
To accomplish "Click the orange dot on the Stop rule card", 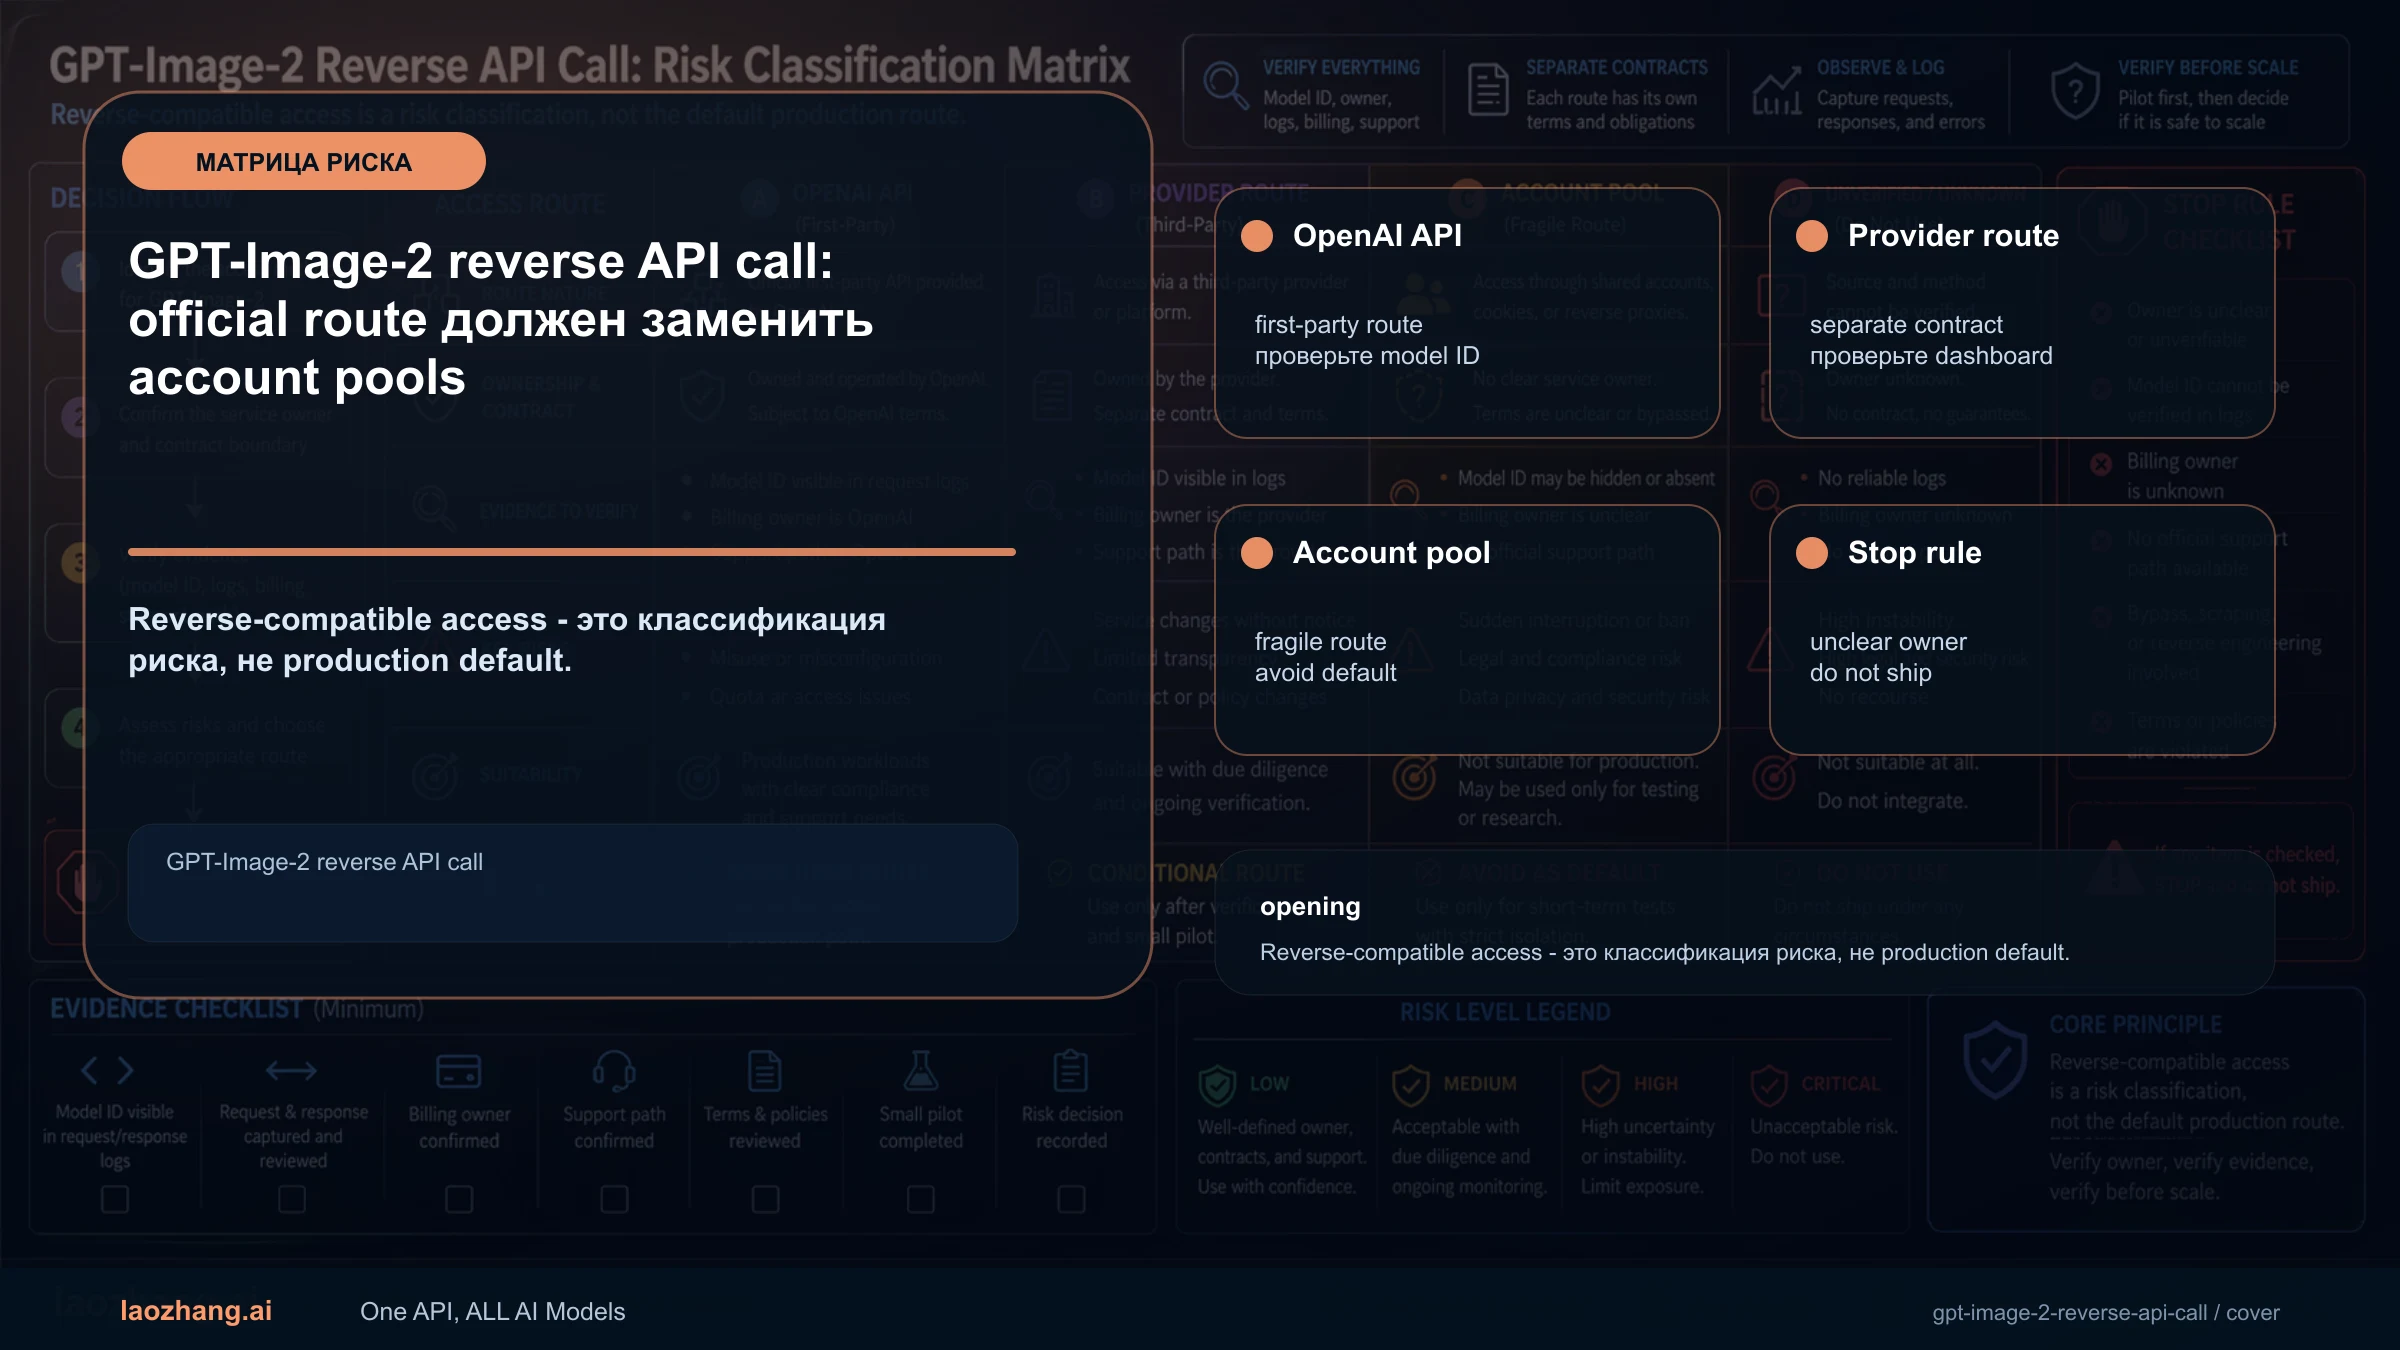I will (1812, 553).
